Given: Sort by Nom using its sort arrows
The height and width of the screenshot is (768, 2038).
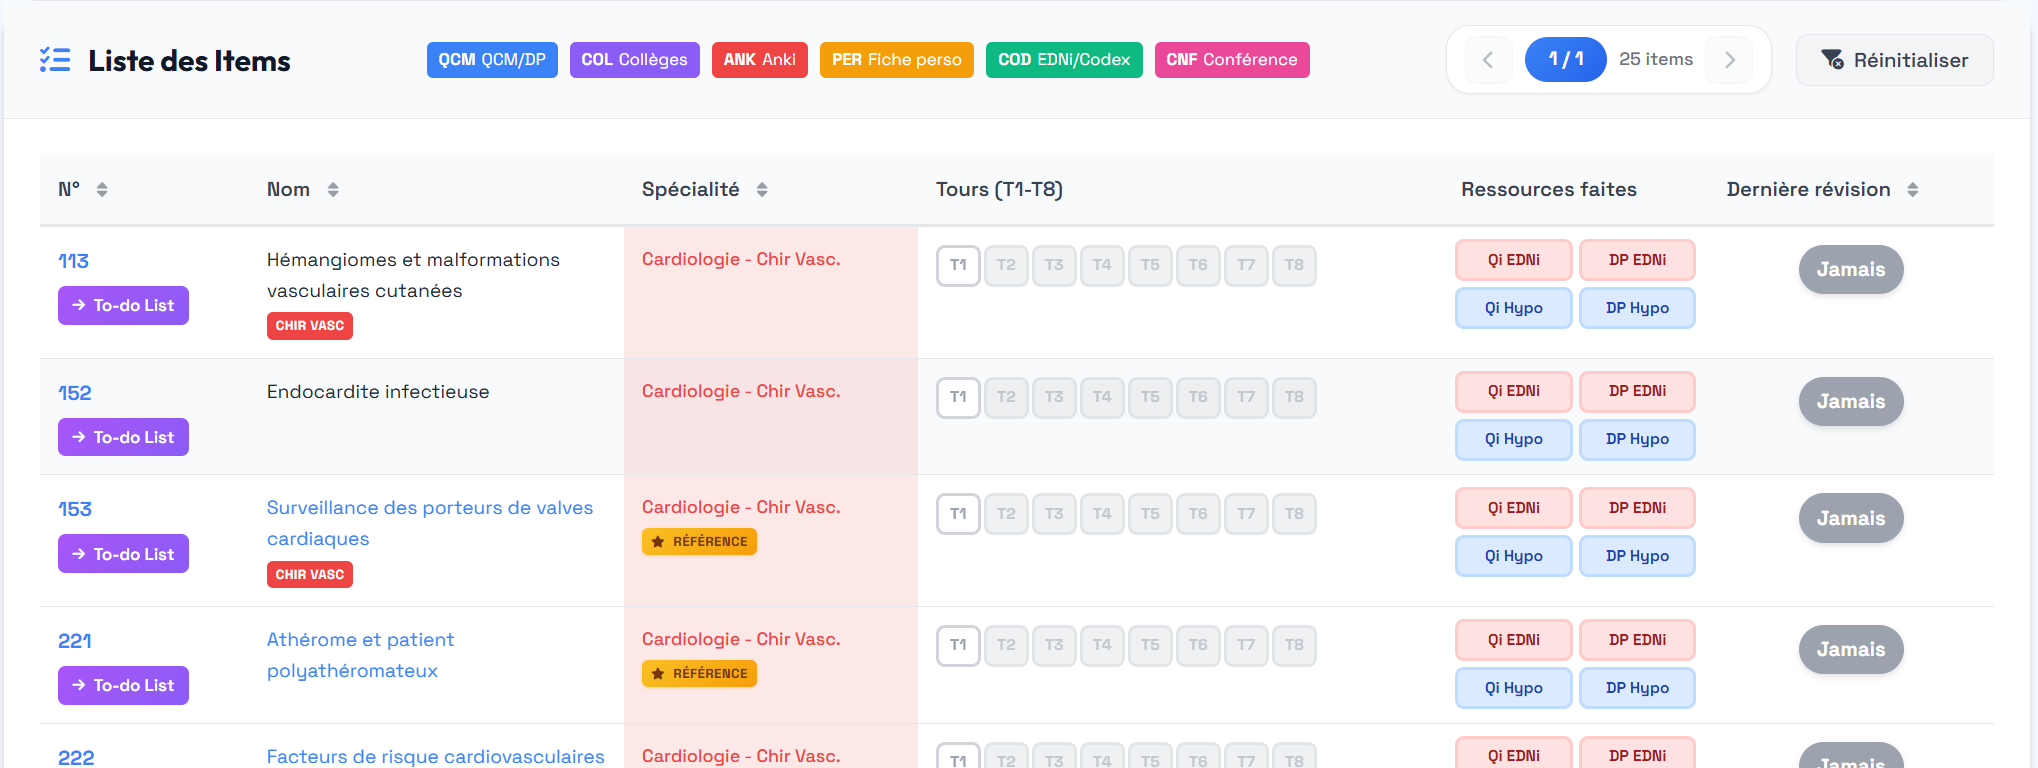Looking at the screenshot, I should [333, 190].
